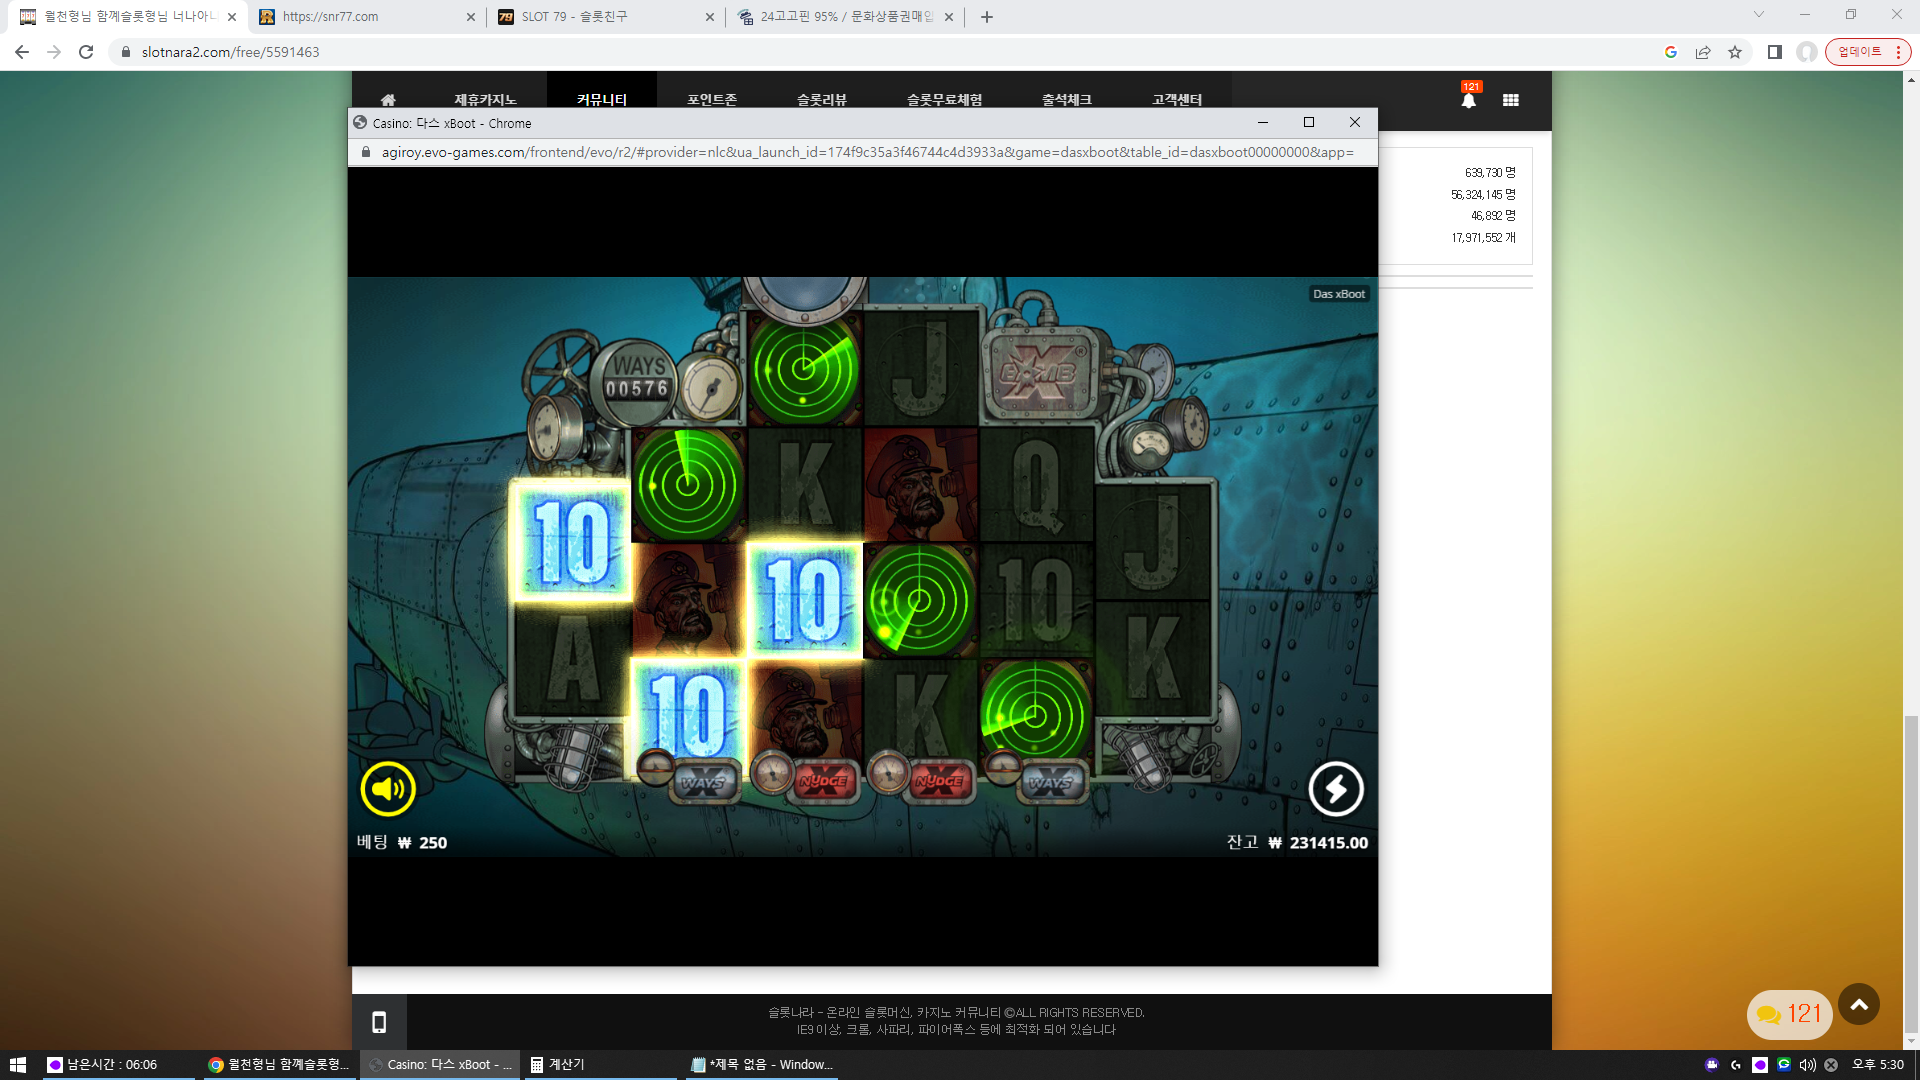1920x1080 pixels.
Task: Open the Windows Start menu
Action: point(18,1065)
